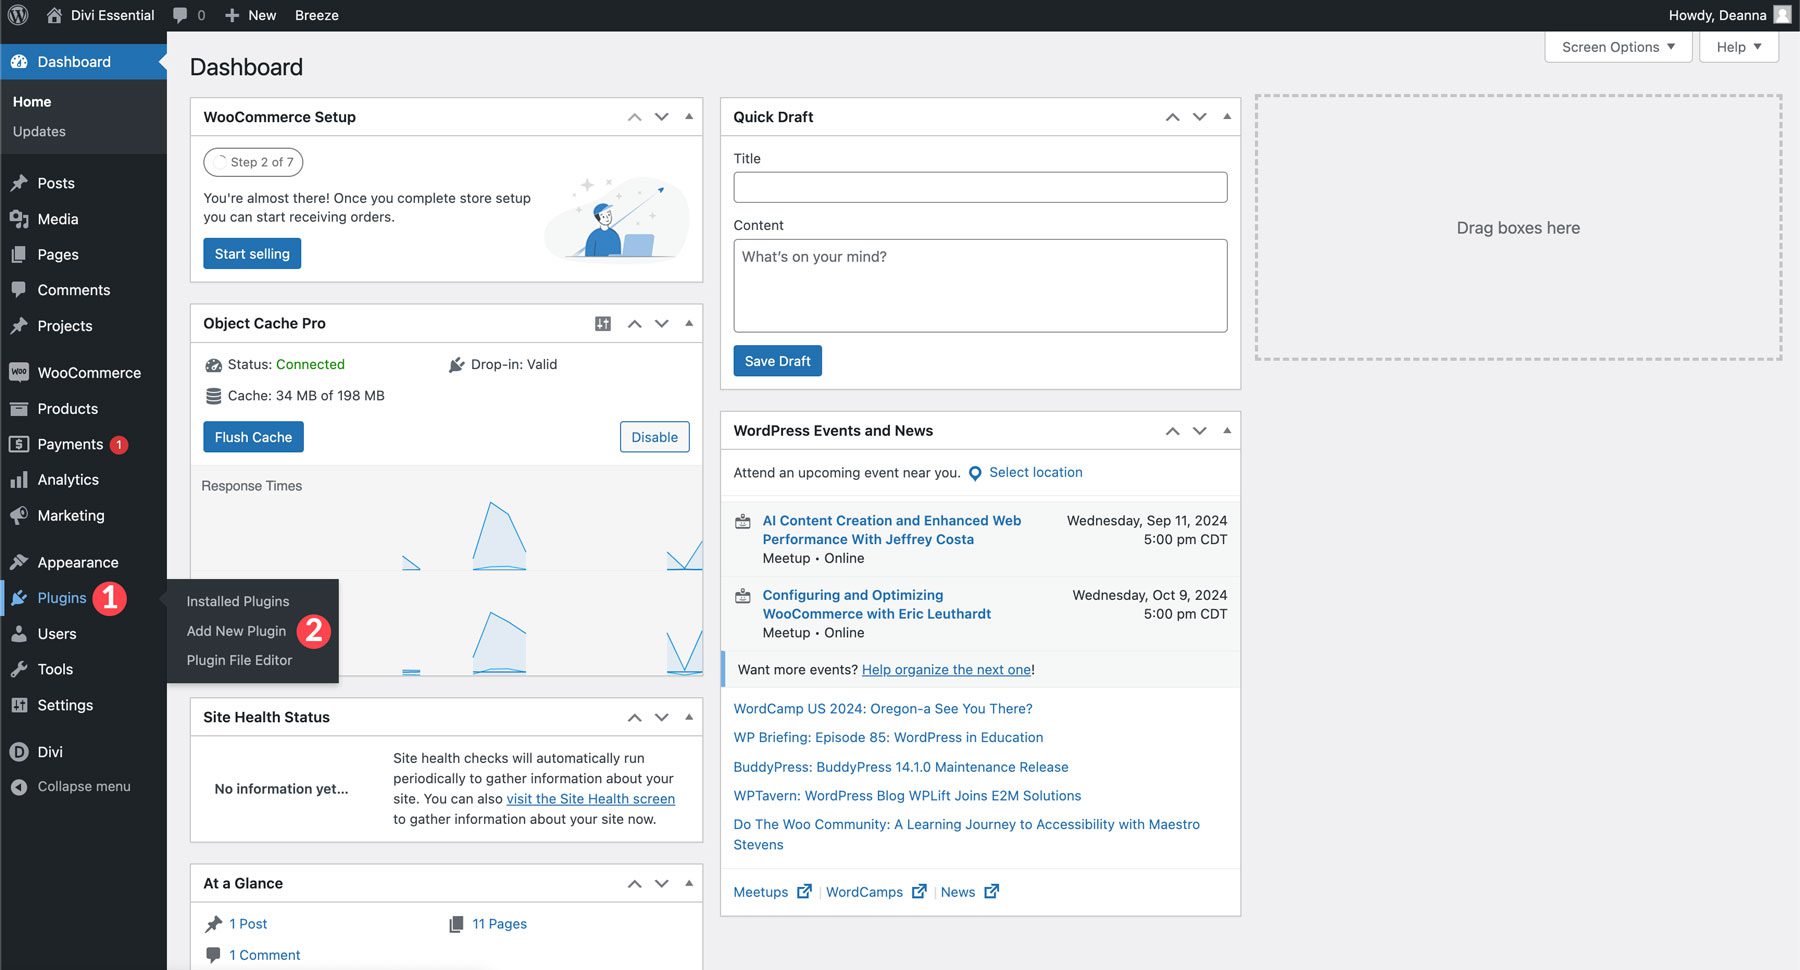Toggle the WooCommerce Setup panel collapse arrow
1800x970 pixels.
pyautogui.click(x=689, y=117)
